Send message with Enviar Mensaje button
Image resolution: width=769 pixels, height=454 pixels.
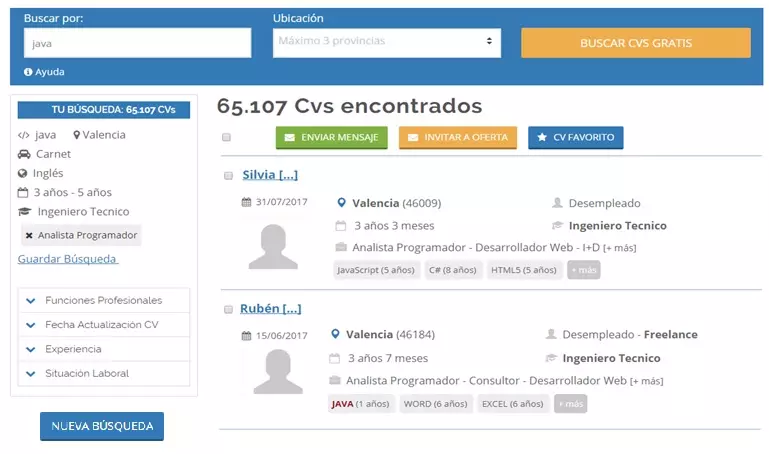tap(332, 138)
